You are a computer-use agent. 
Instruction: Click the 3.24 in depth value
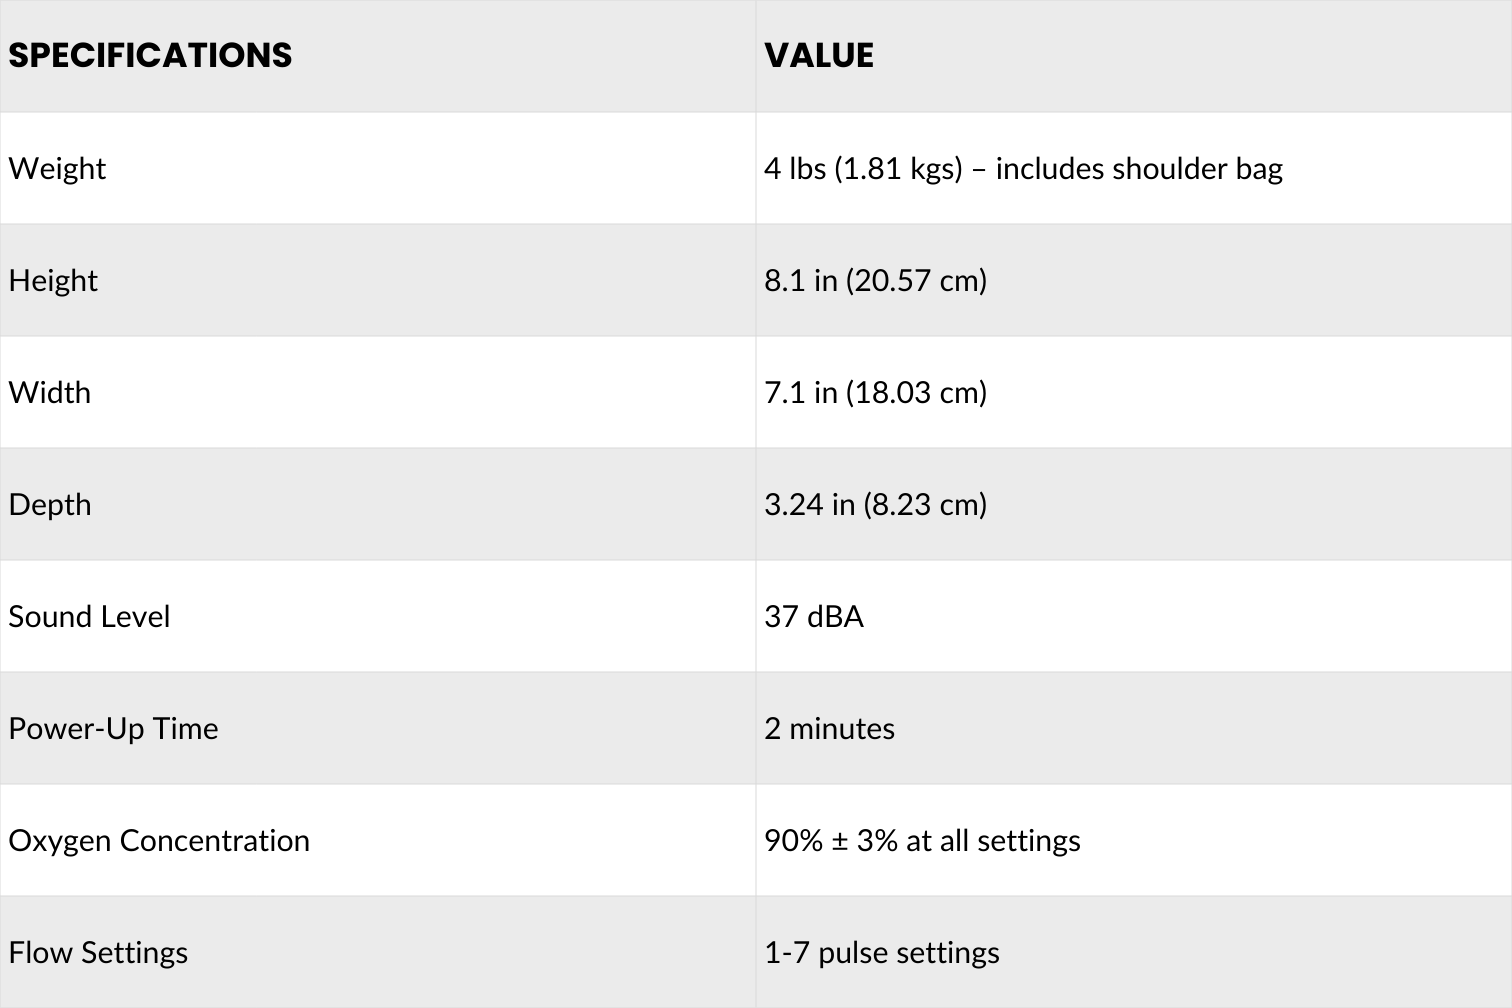coord(875,504)
